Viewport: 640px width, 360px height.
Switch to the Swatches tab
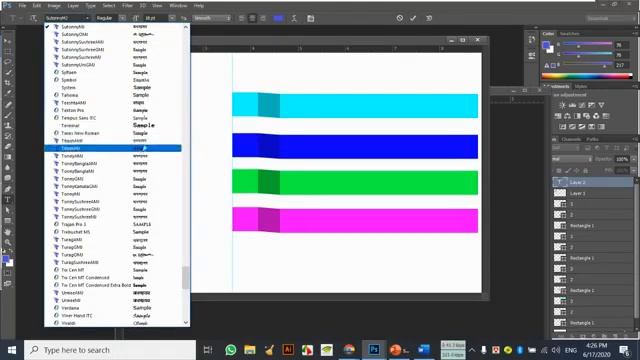(x=569, y=34)
